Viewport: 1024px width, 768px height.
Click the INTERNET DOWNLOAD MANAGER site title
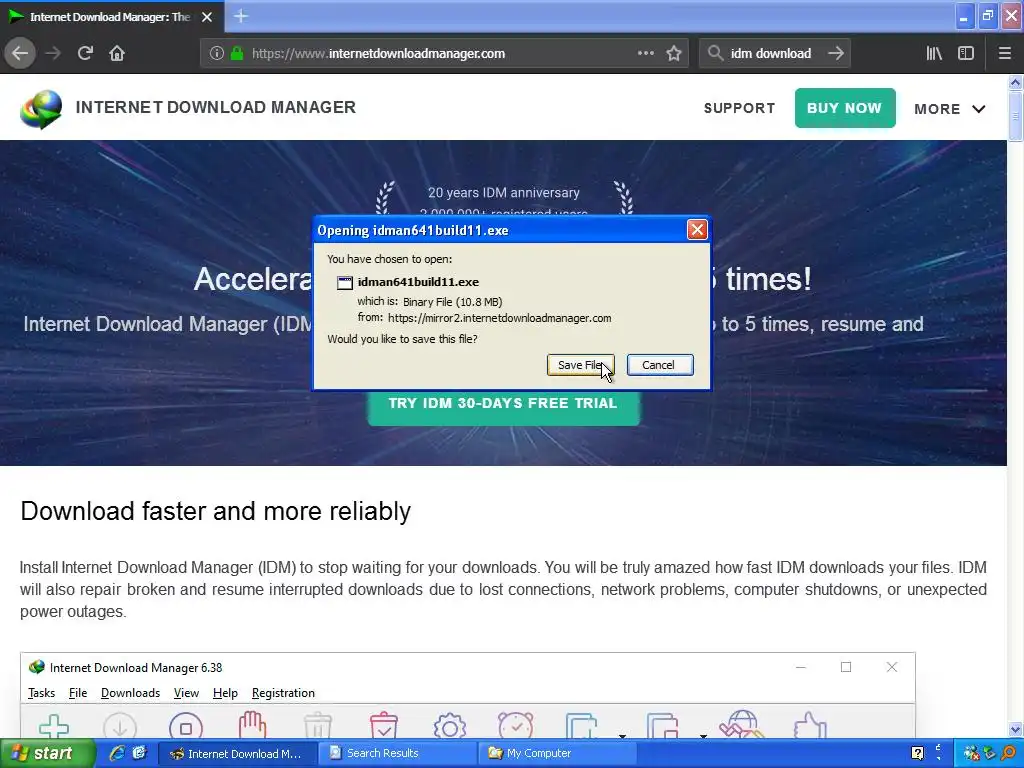(216, 107)
